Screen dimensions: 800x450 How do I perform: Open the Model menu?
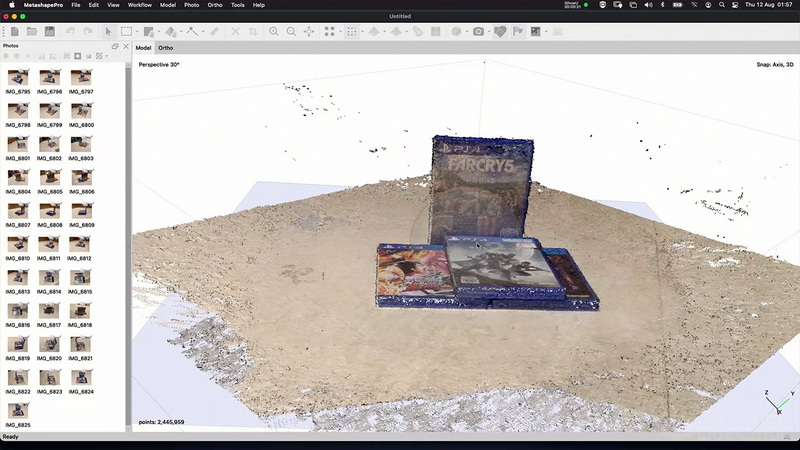click(x=167, y=5)
